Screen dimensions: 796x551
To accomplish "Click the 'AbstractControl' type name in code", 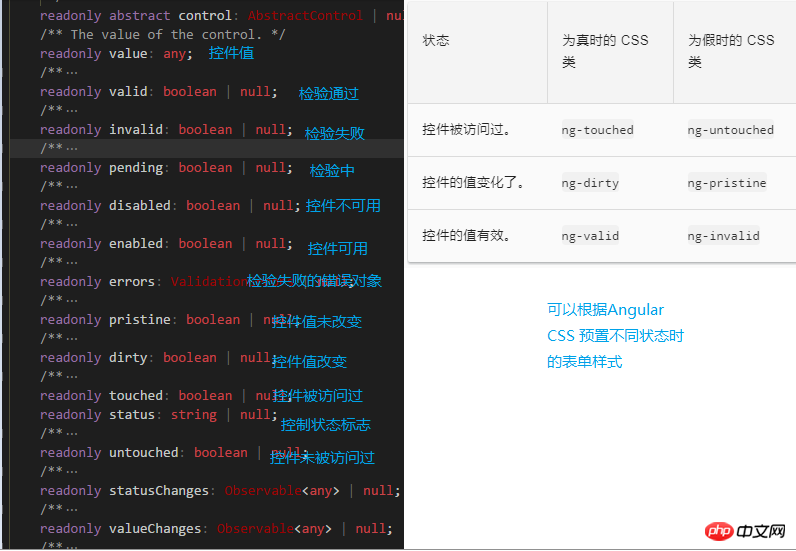I will pyautogui.click(x=305, y=16).
